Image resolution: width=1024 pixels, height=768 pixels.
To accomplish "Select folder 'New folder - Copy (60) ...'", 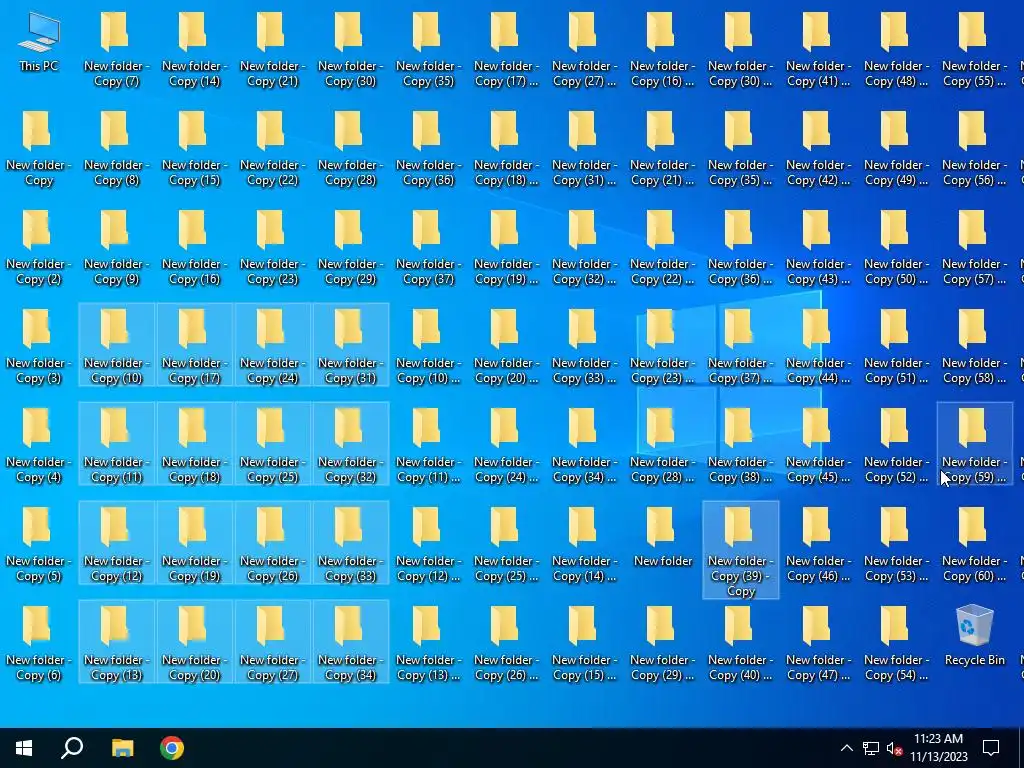I will coord(974,545).
